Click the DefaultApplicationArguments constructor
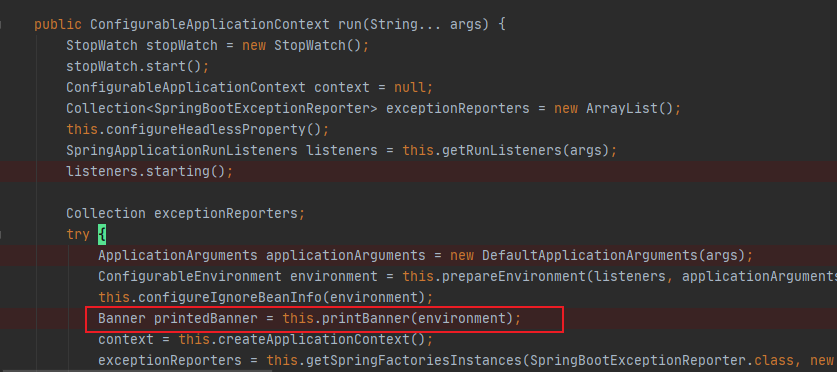Viewport: 837px width, 372px height. 589,255
